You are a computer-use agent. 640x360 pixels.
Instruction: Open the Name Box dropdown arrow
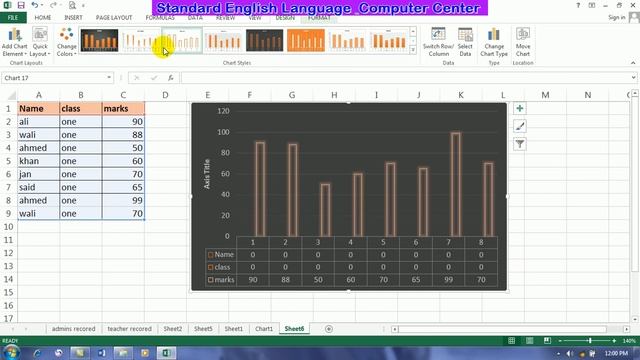click(x=109, y=78)
